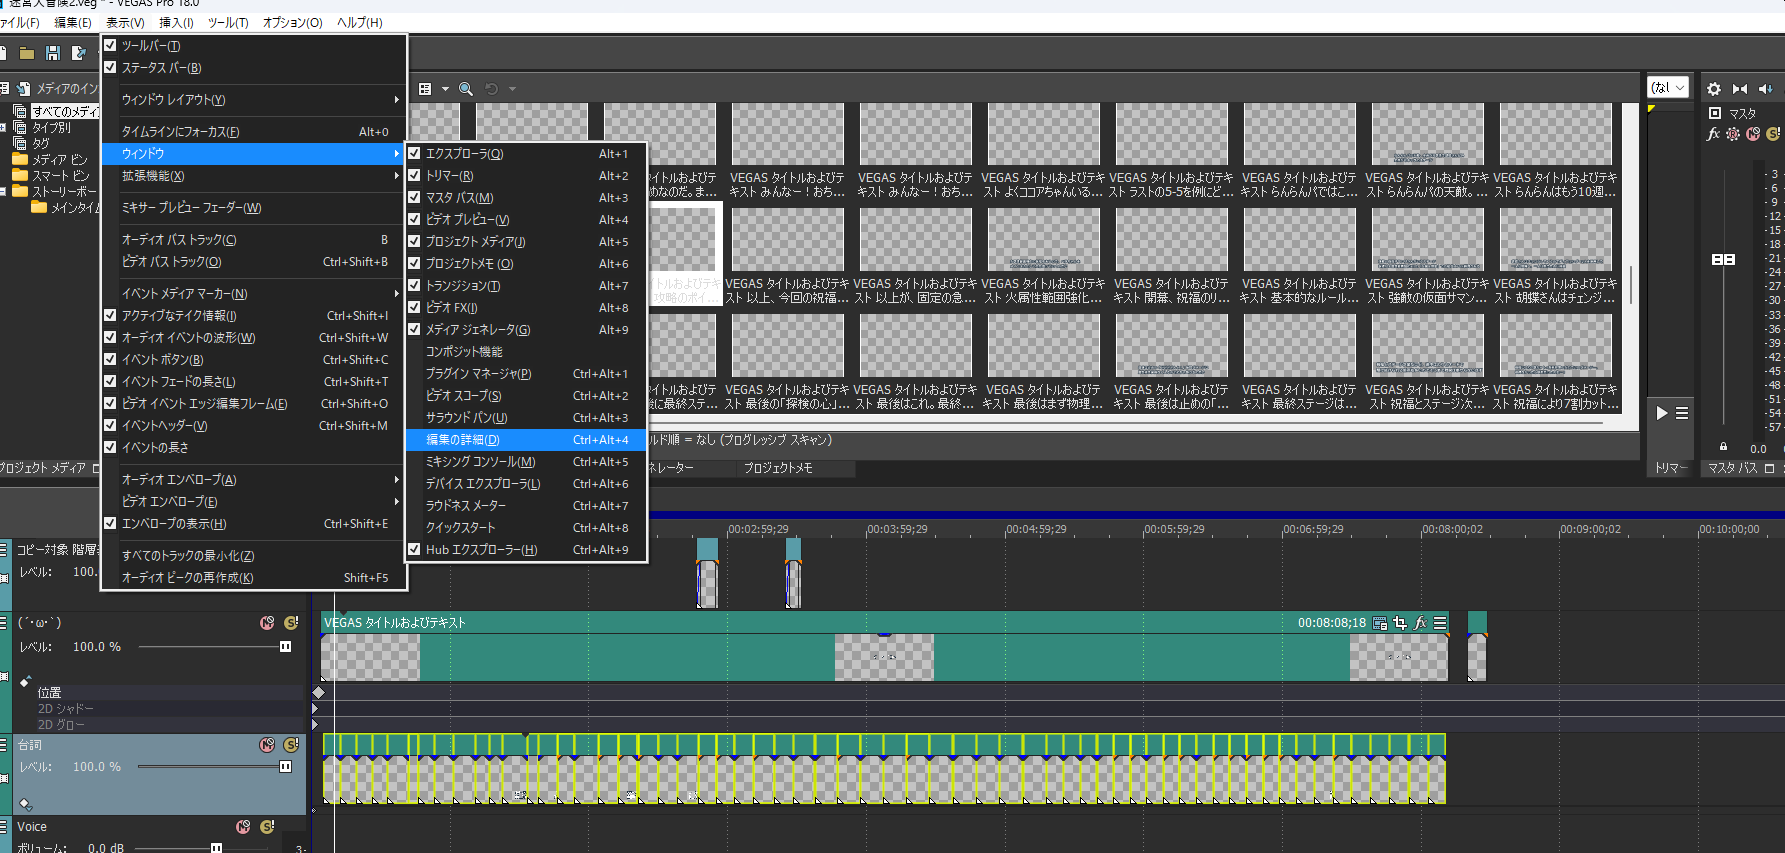Open 編集(E) menu
The height and width of the screenshot is (853, 1785).
(73, 22)
